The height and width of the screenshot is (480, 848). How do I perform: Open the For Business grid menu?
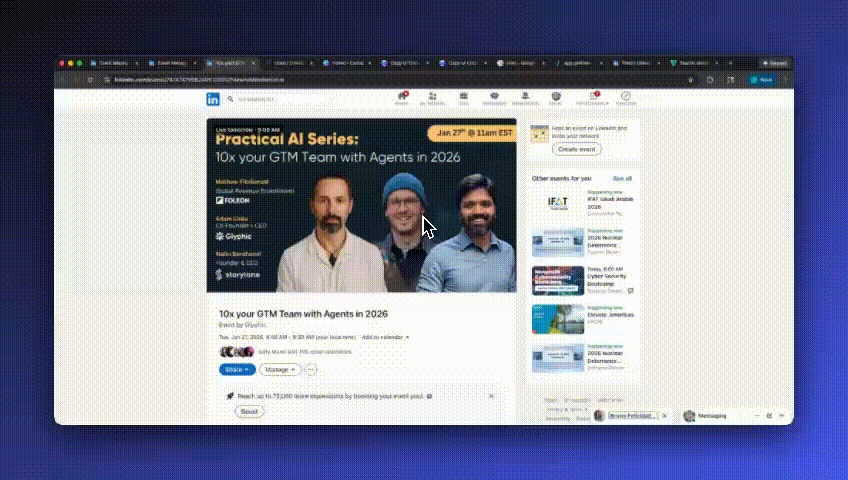tap(593, 98)
